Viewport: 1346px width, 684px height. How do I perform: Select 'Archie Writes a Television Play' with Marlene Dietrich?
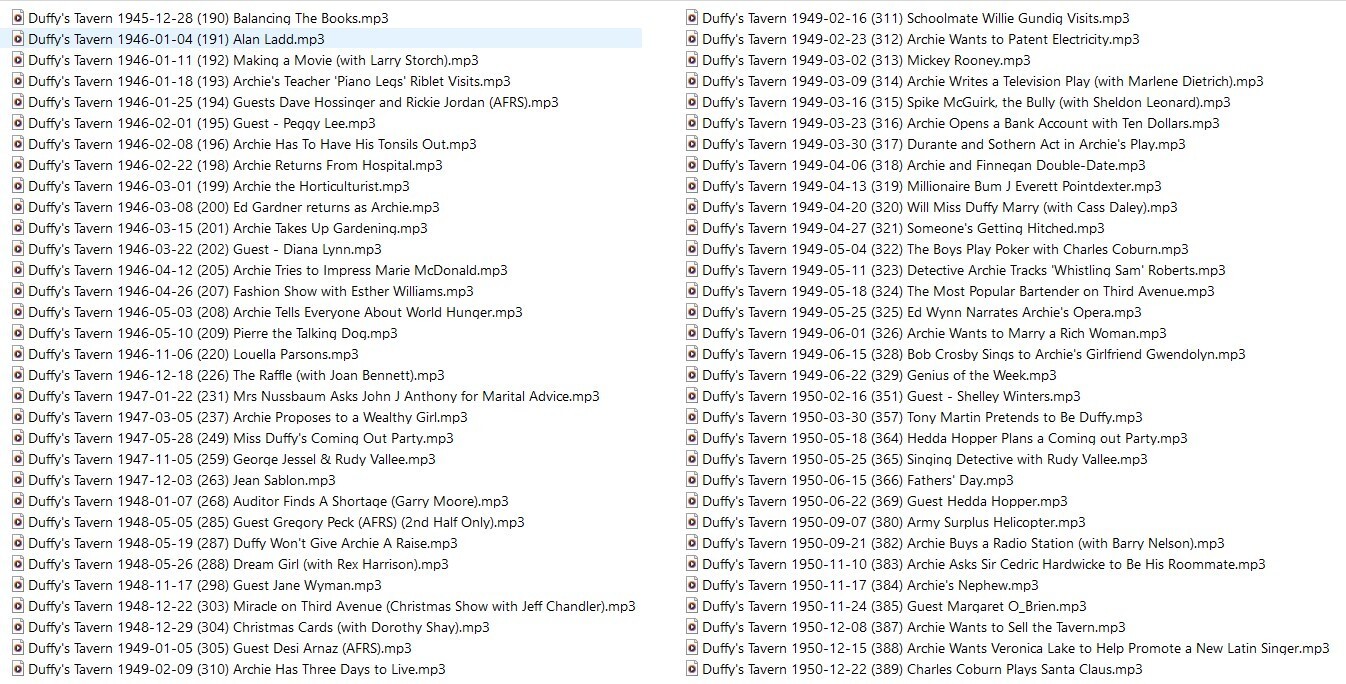(983, 81)
